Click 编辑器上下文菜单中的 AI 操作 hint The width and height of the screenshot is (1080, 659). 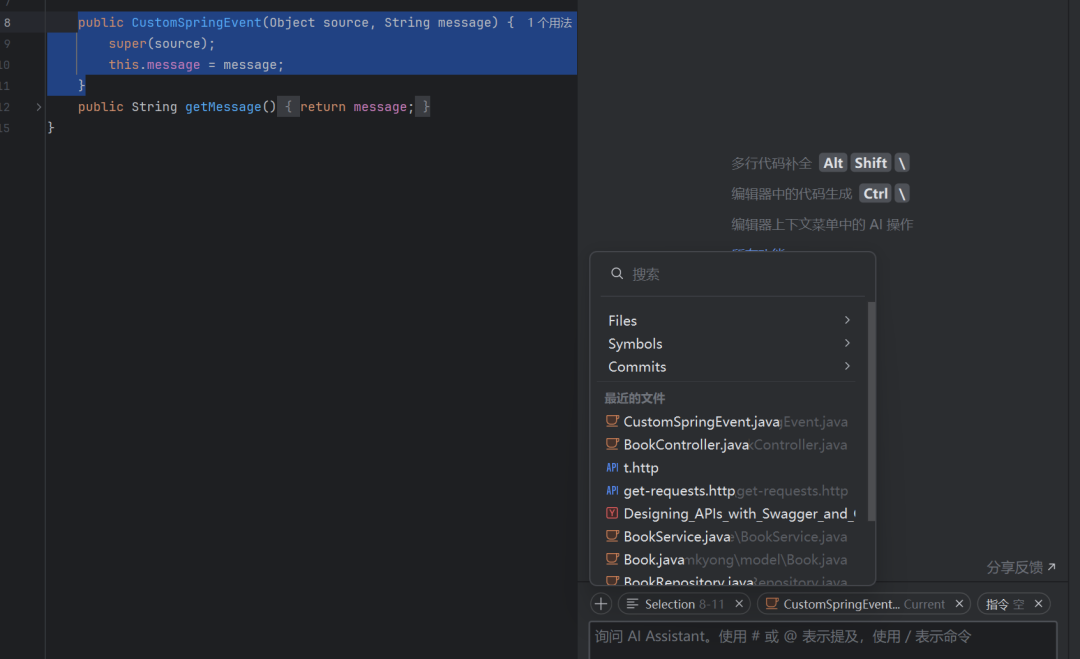point(822,224)
